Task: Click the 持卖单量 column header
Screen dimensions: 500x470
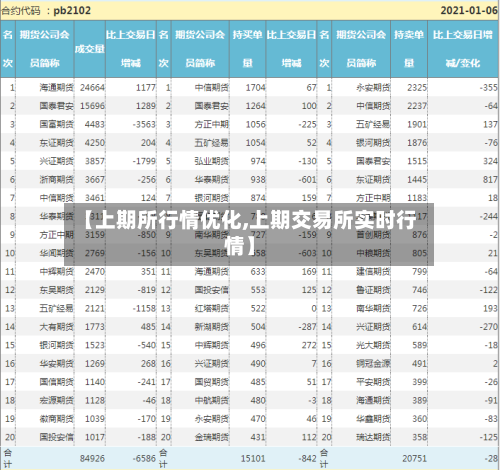Action: 409,49
